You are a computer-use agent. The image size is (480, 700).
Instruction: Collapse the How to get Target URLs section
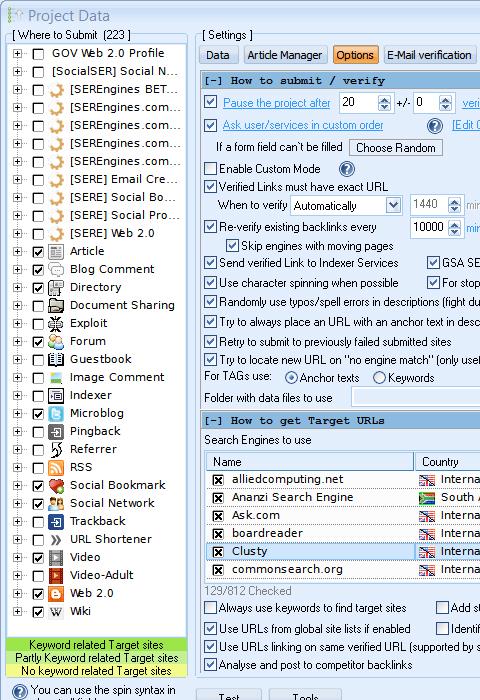point(213,421)
